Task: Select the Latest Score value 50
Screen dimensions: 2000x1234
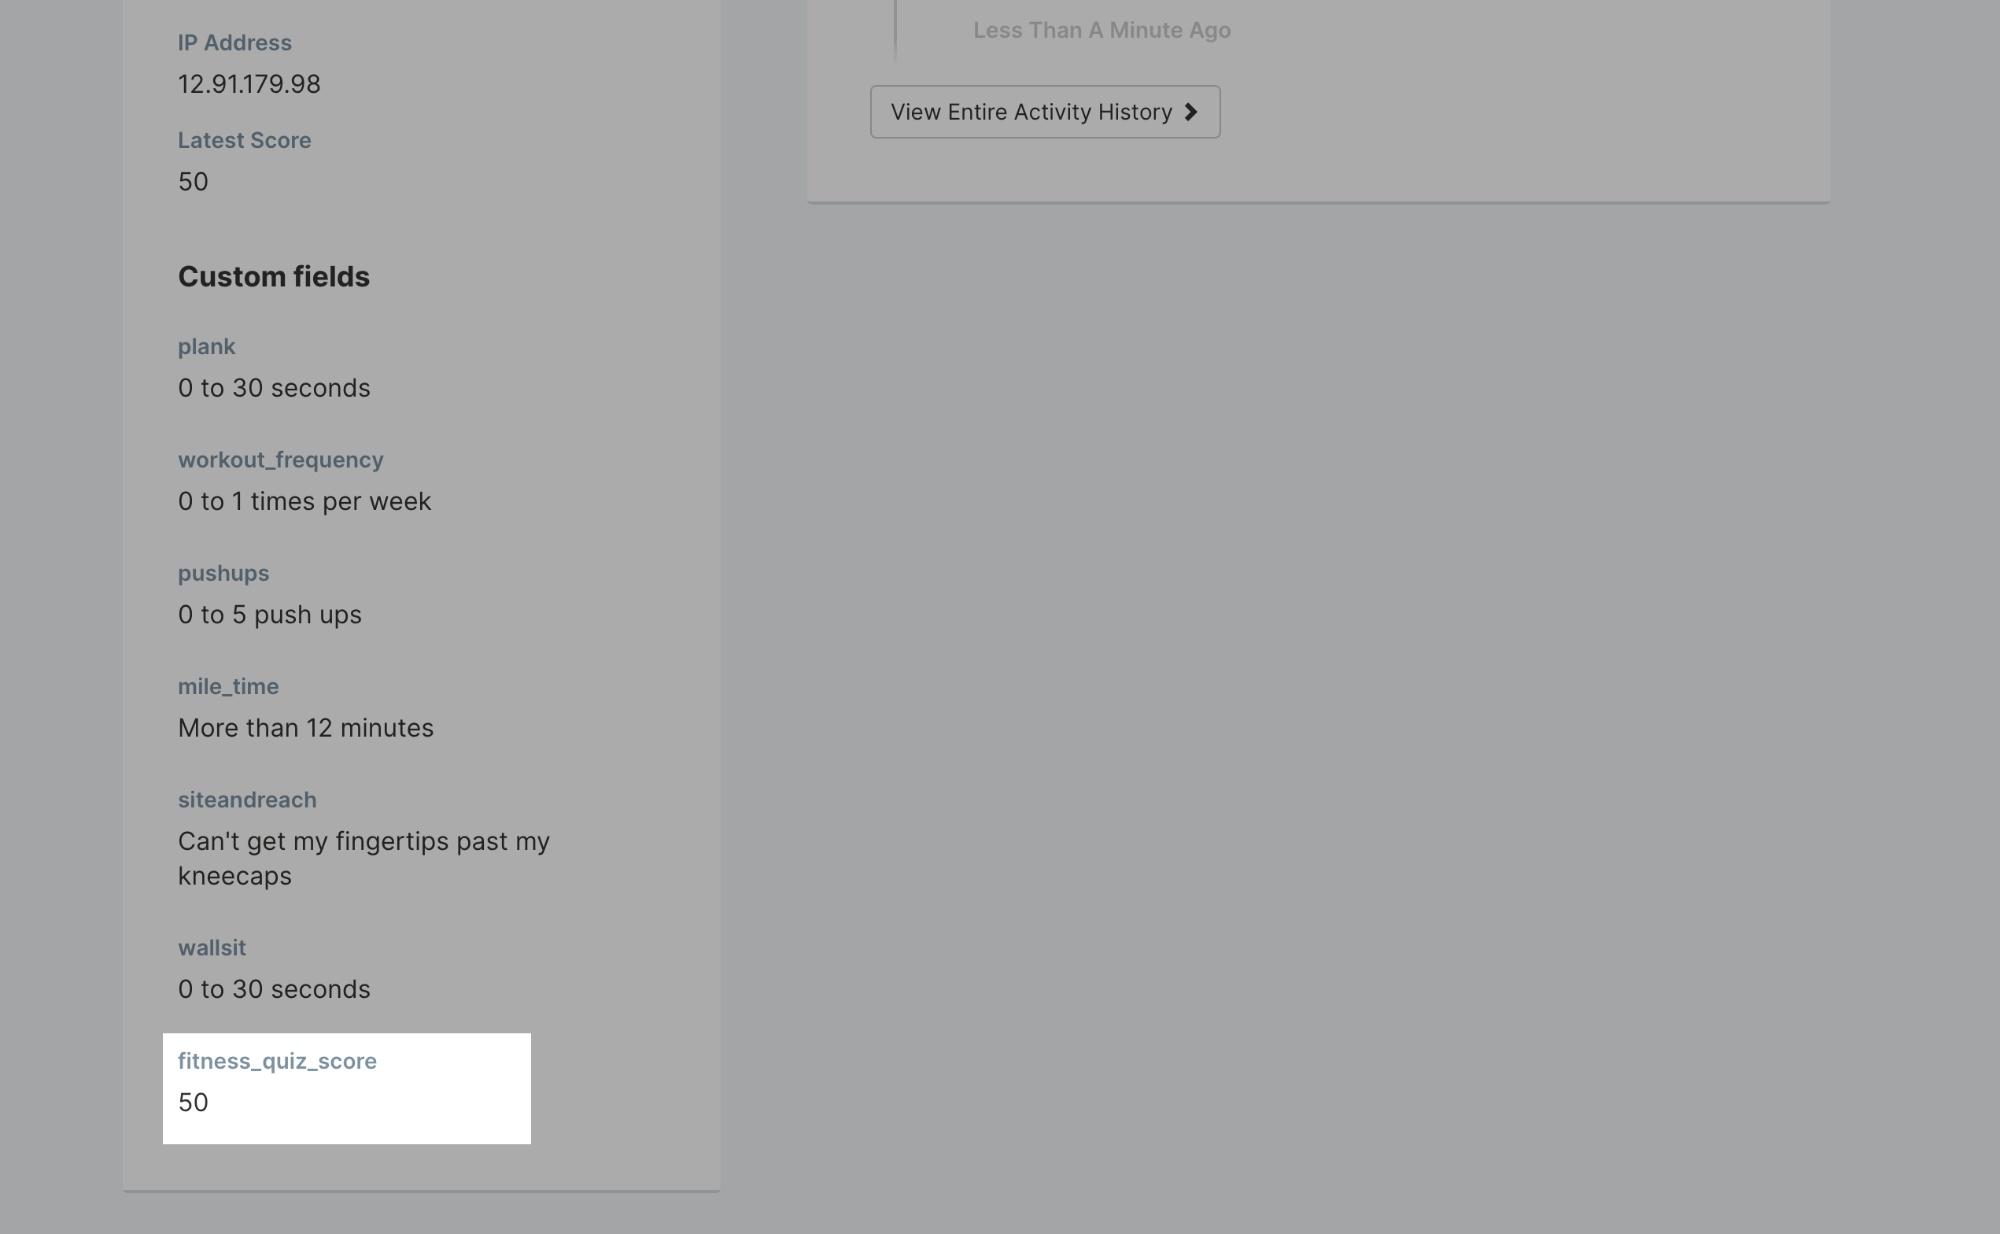Action: 193,182
